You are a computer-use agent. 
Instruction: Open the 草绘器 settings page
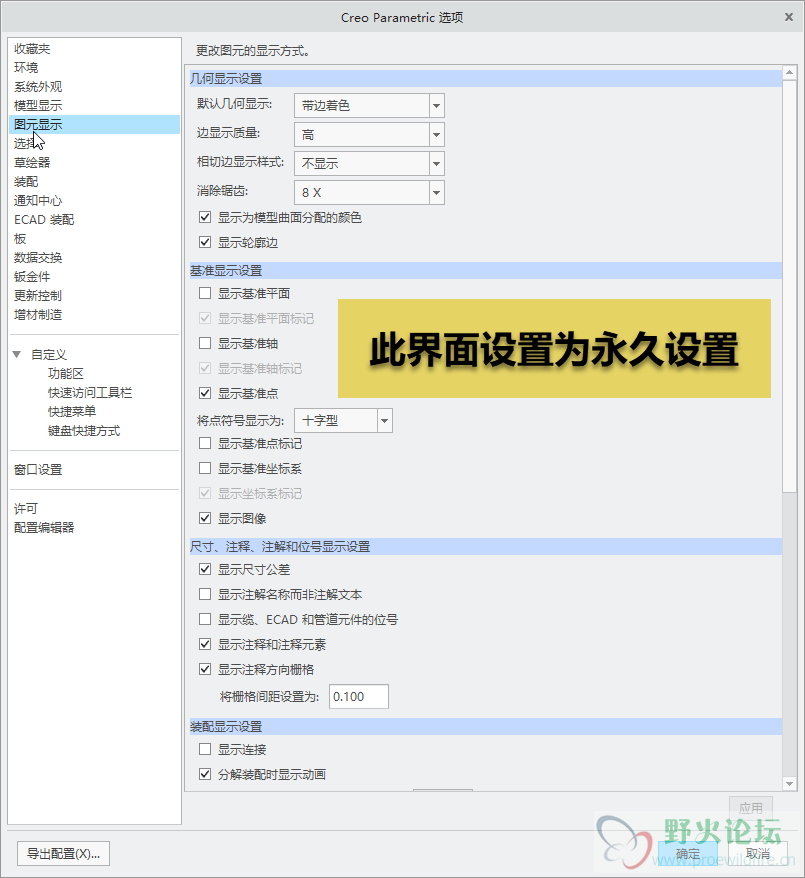point(32,162)
